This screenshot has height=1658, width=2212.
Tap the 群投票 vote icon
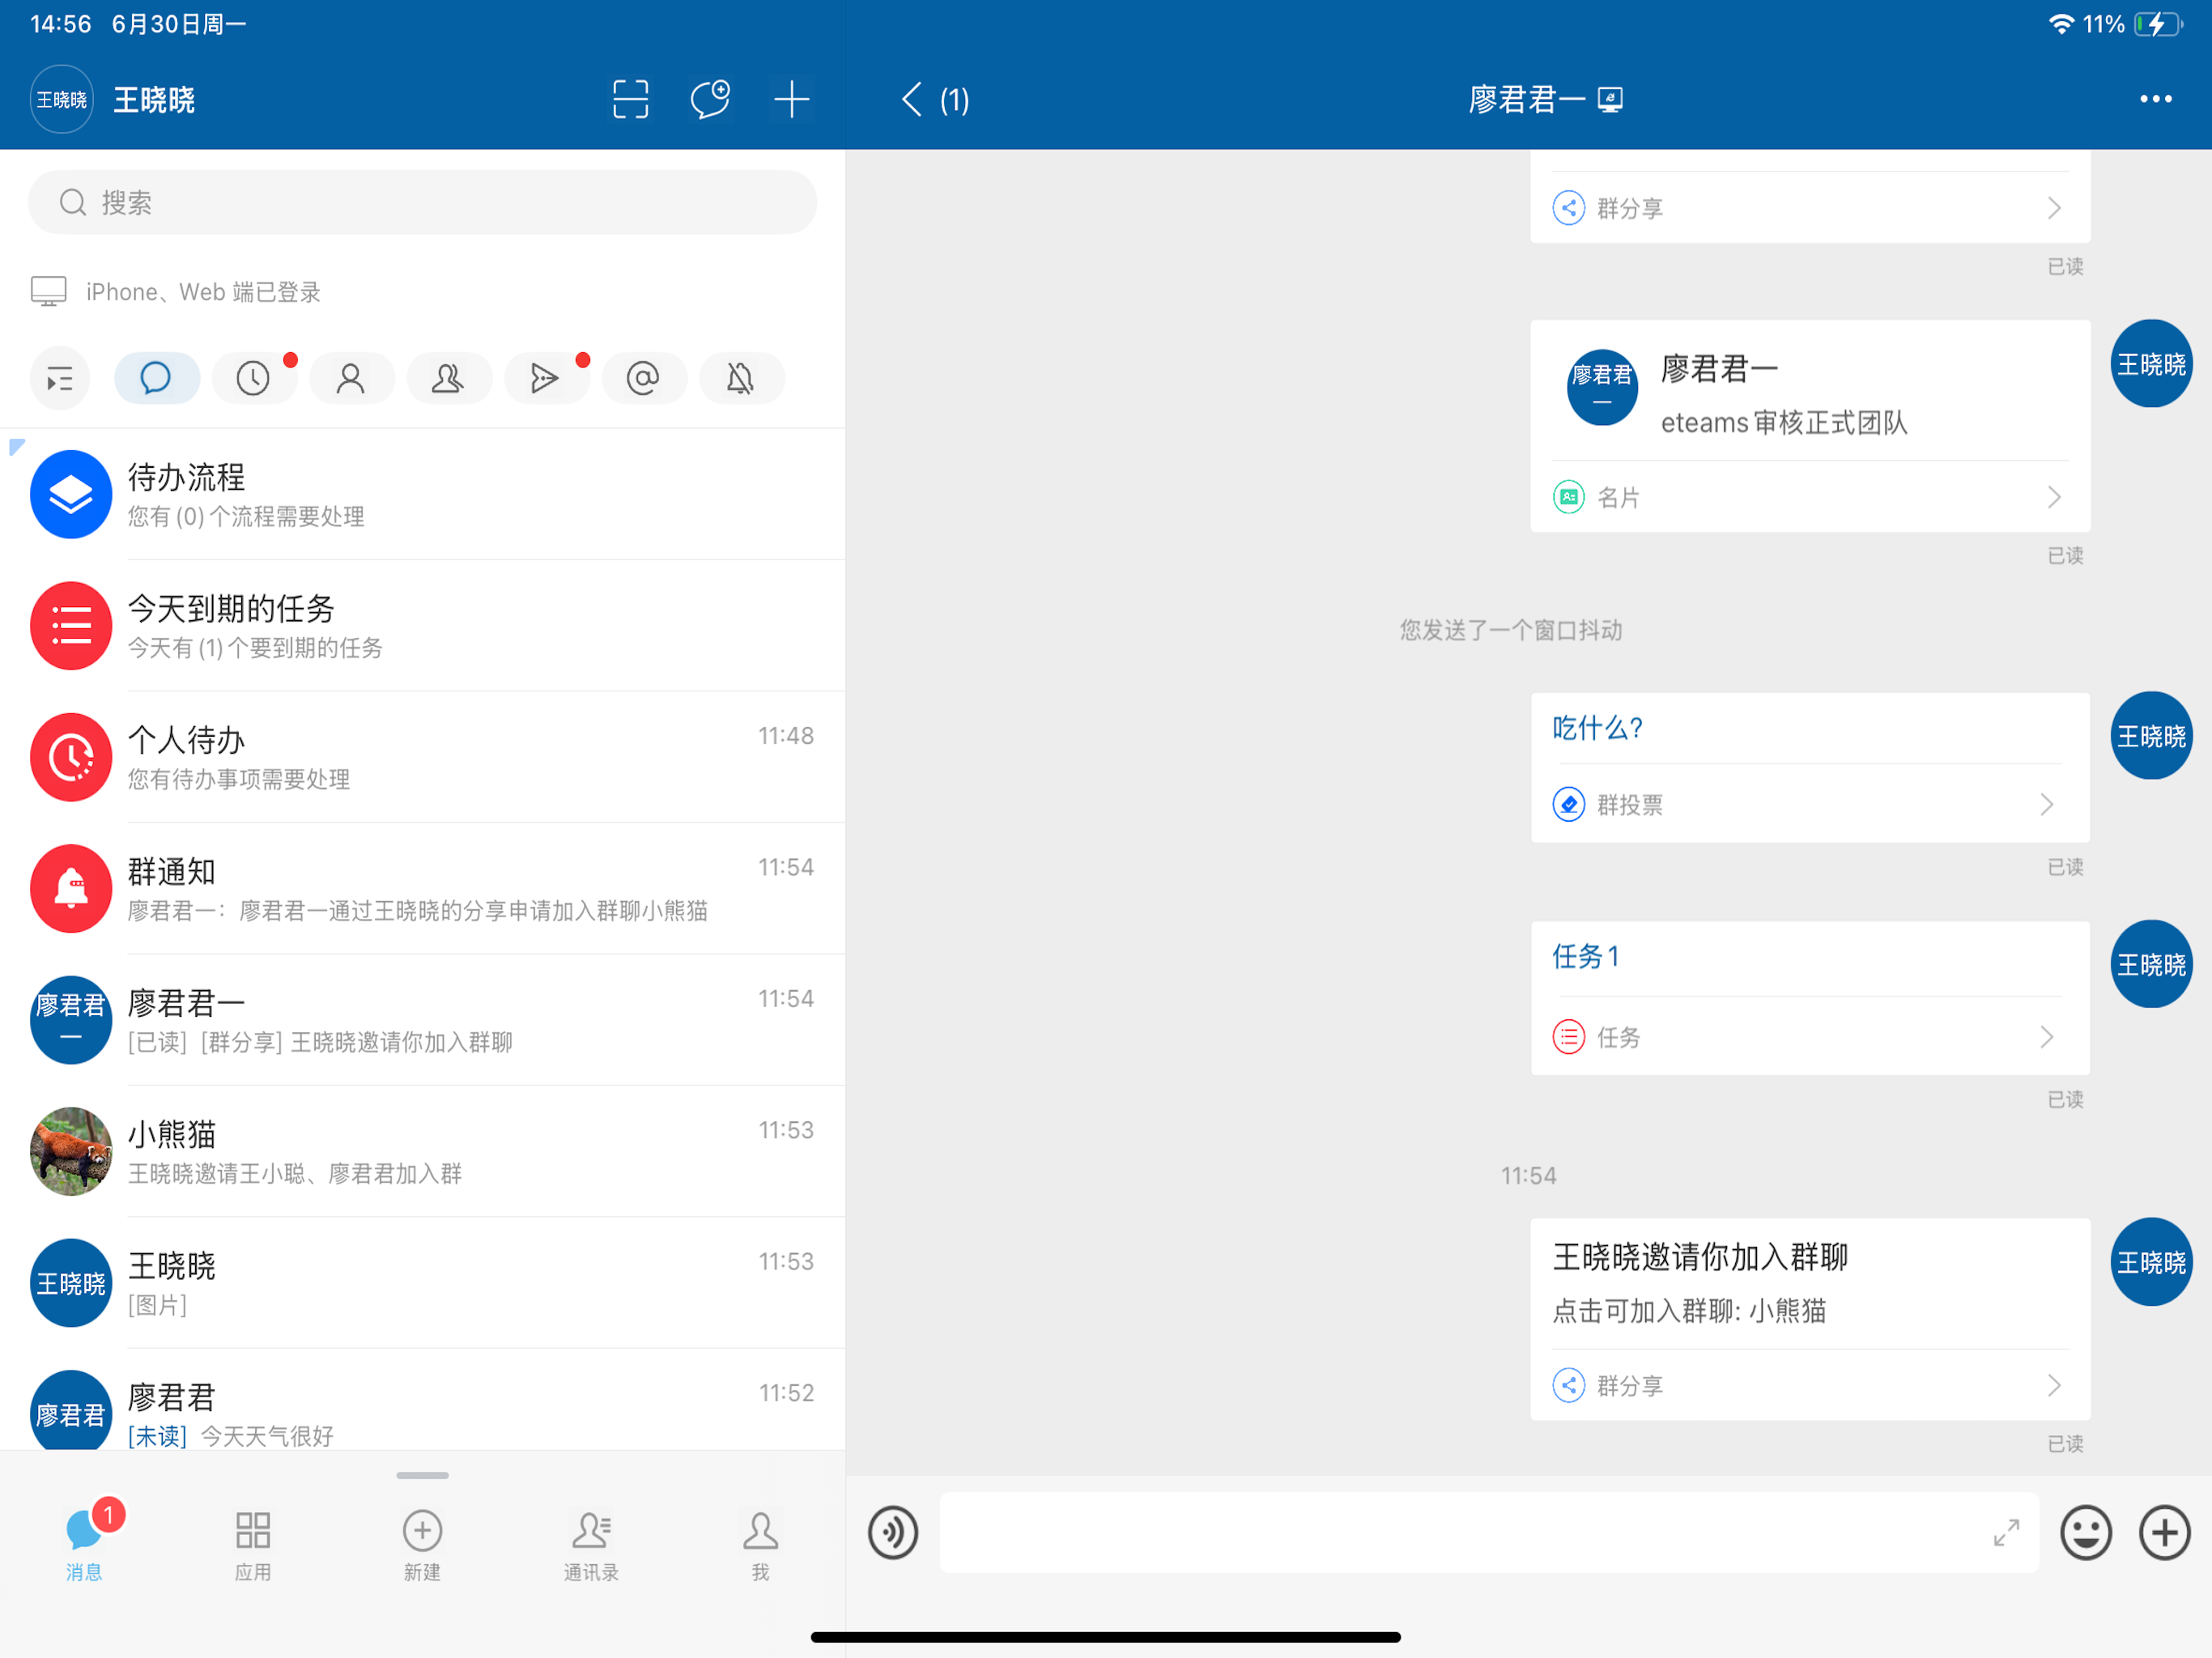click(x=1568, y=804)
